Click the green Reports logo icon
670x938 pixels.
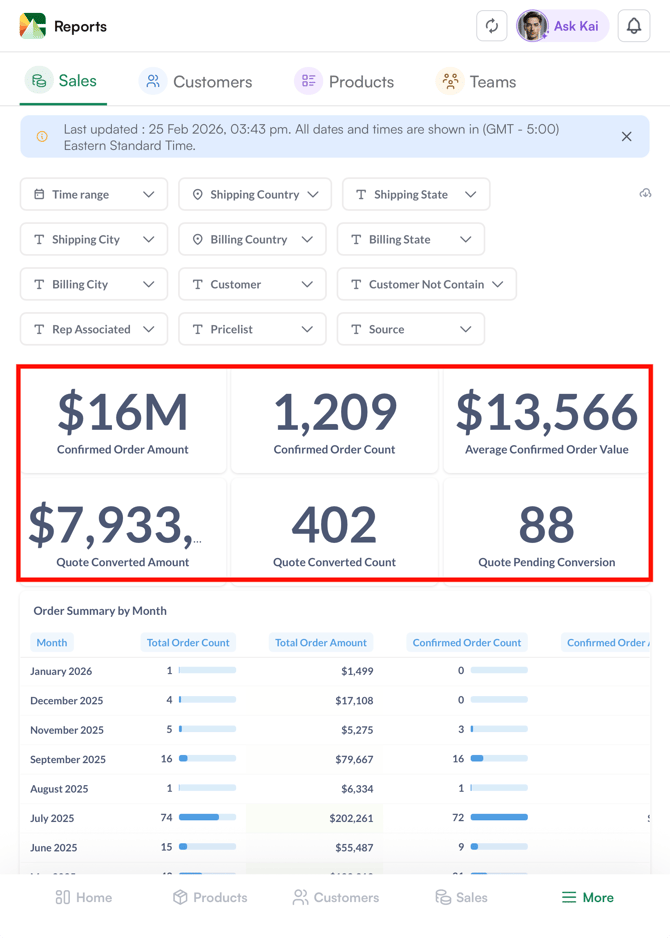31,26
